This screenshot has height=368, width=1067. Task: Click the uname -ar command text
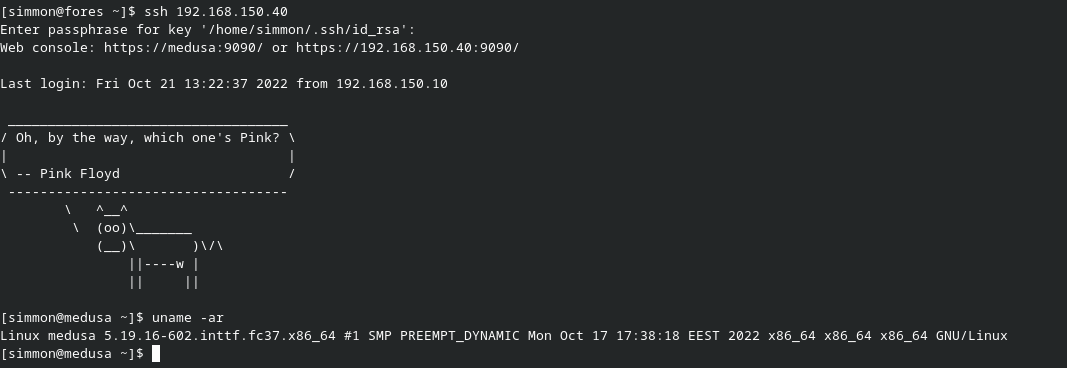pos(188,318)
